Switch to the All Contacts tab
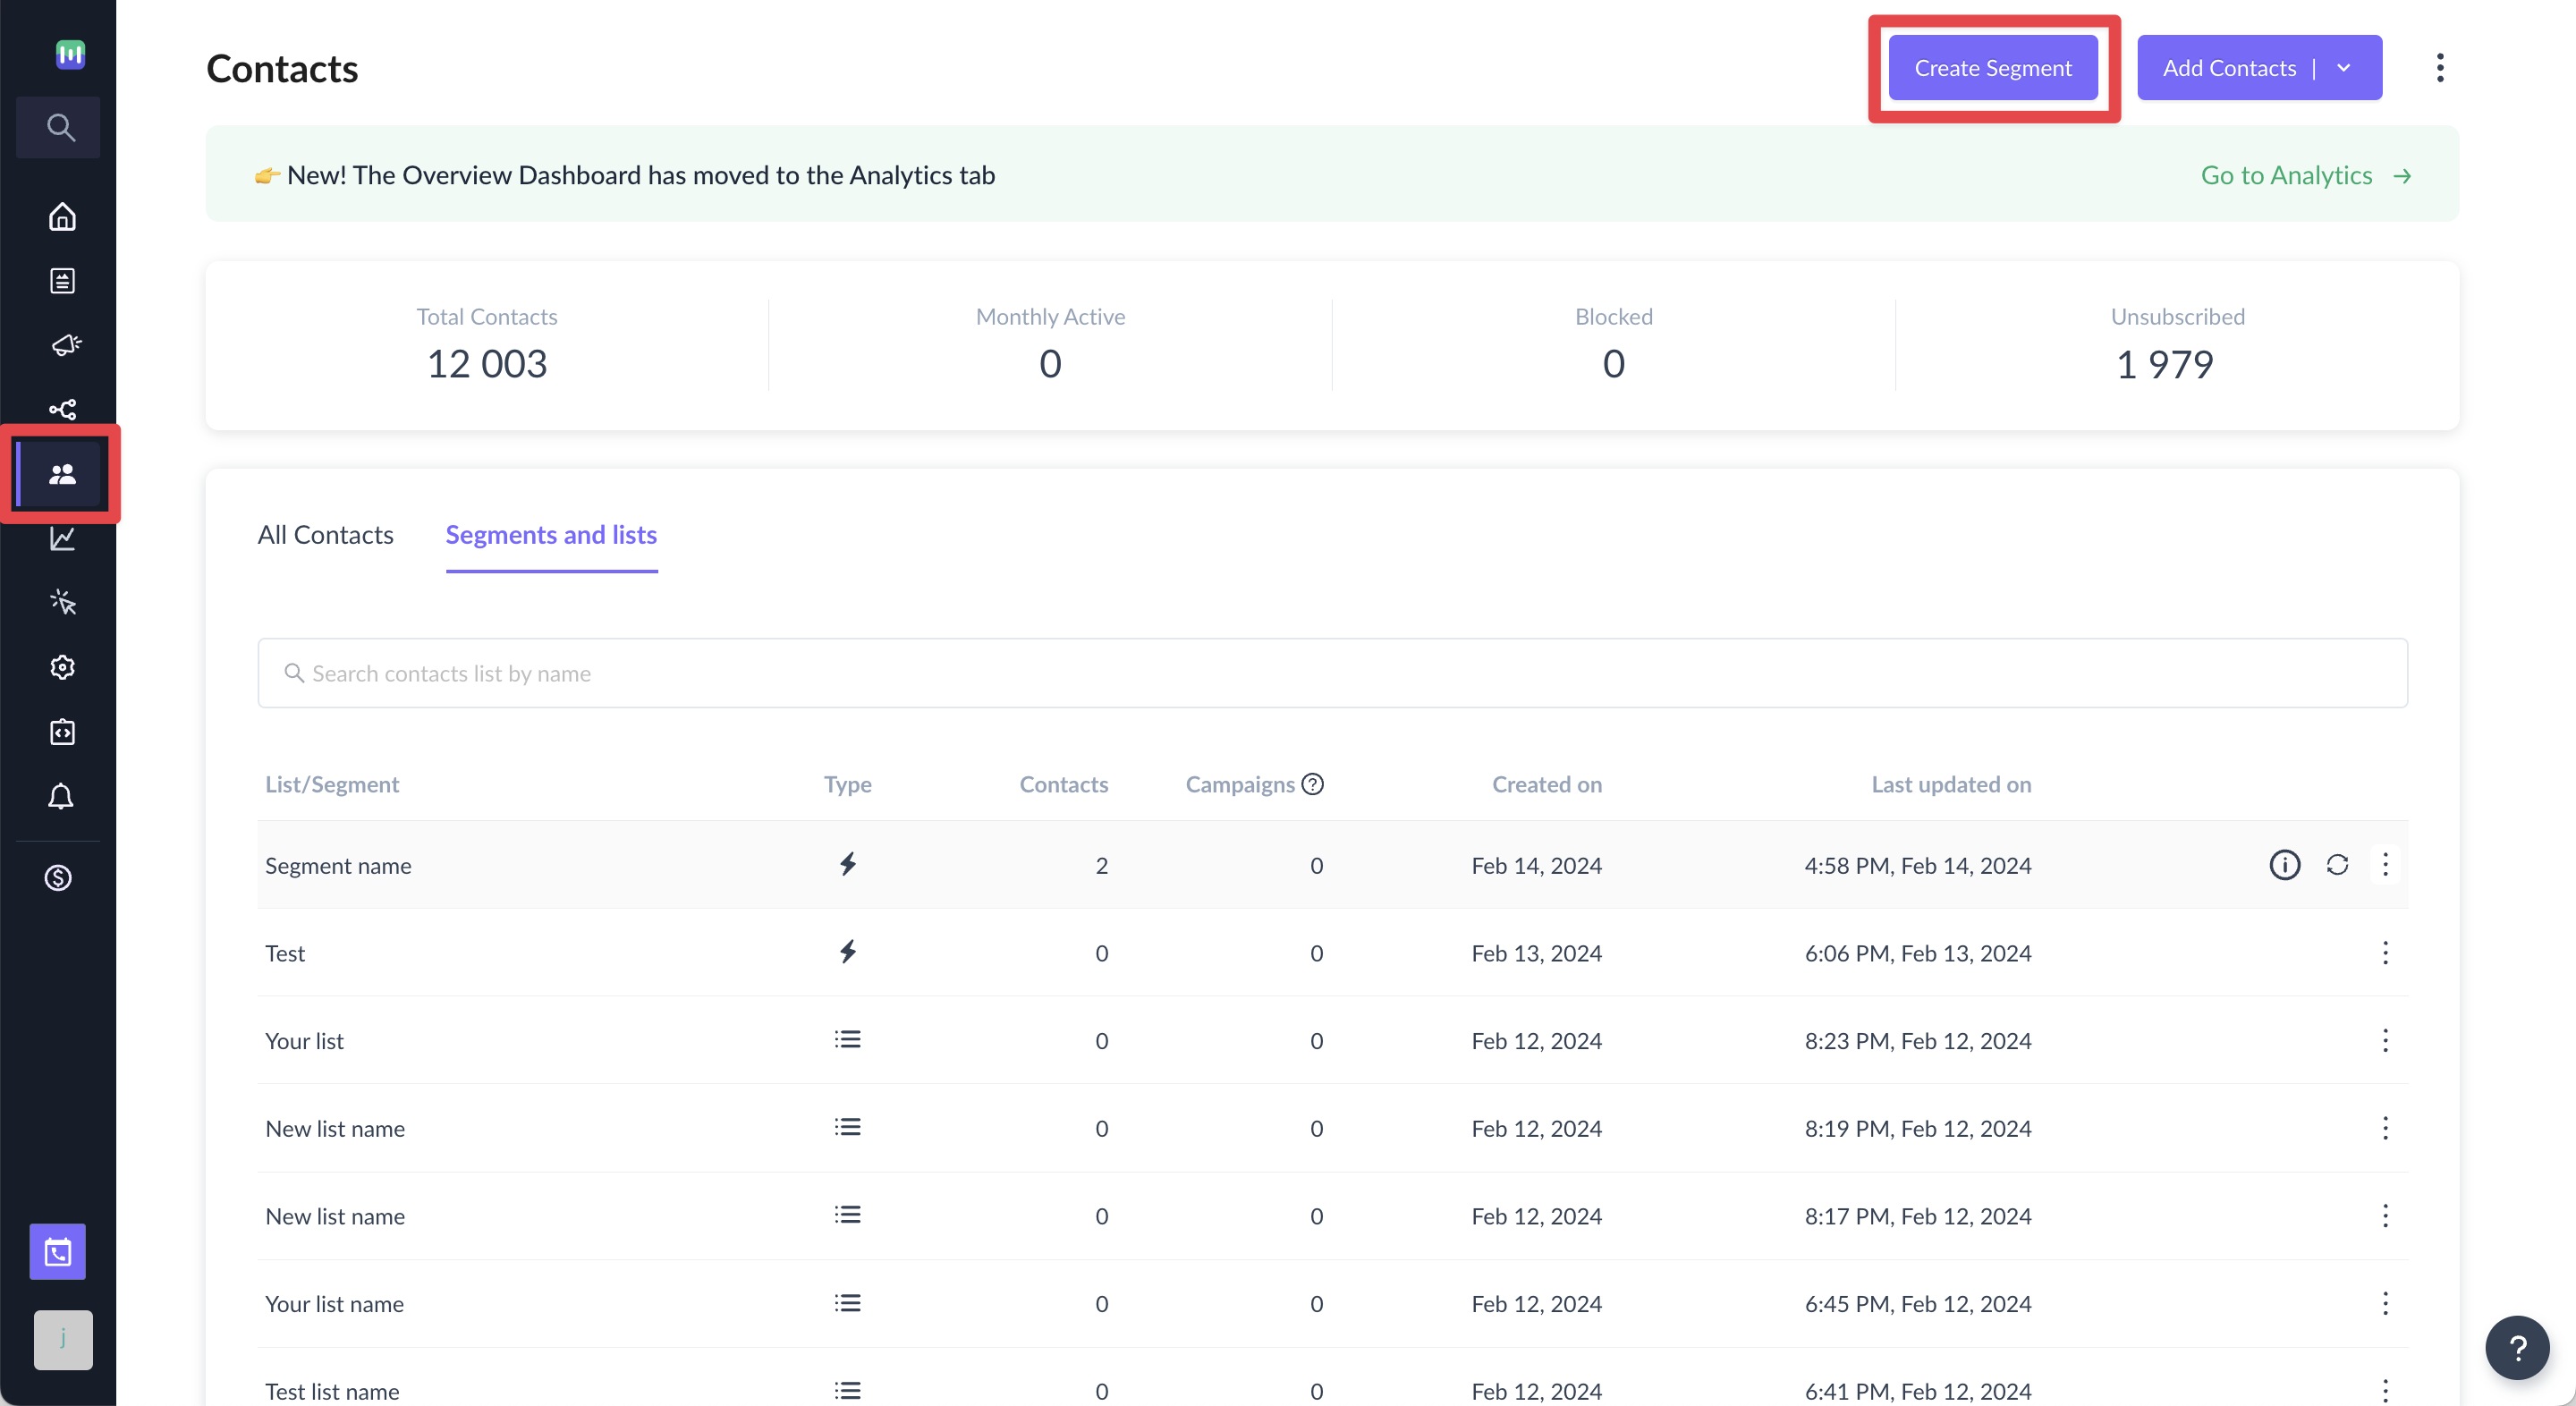Image resolution: width=2576 pixels, height=1406 pixels. click(324, 535)
